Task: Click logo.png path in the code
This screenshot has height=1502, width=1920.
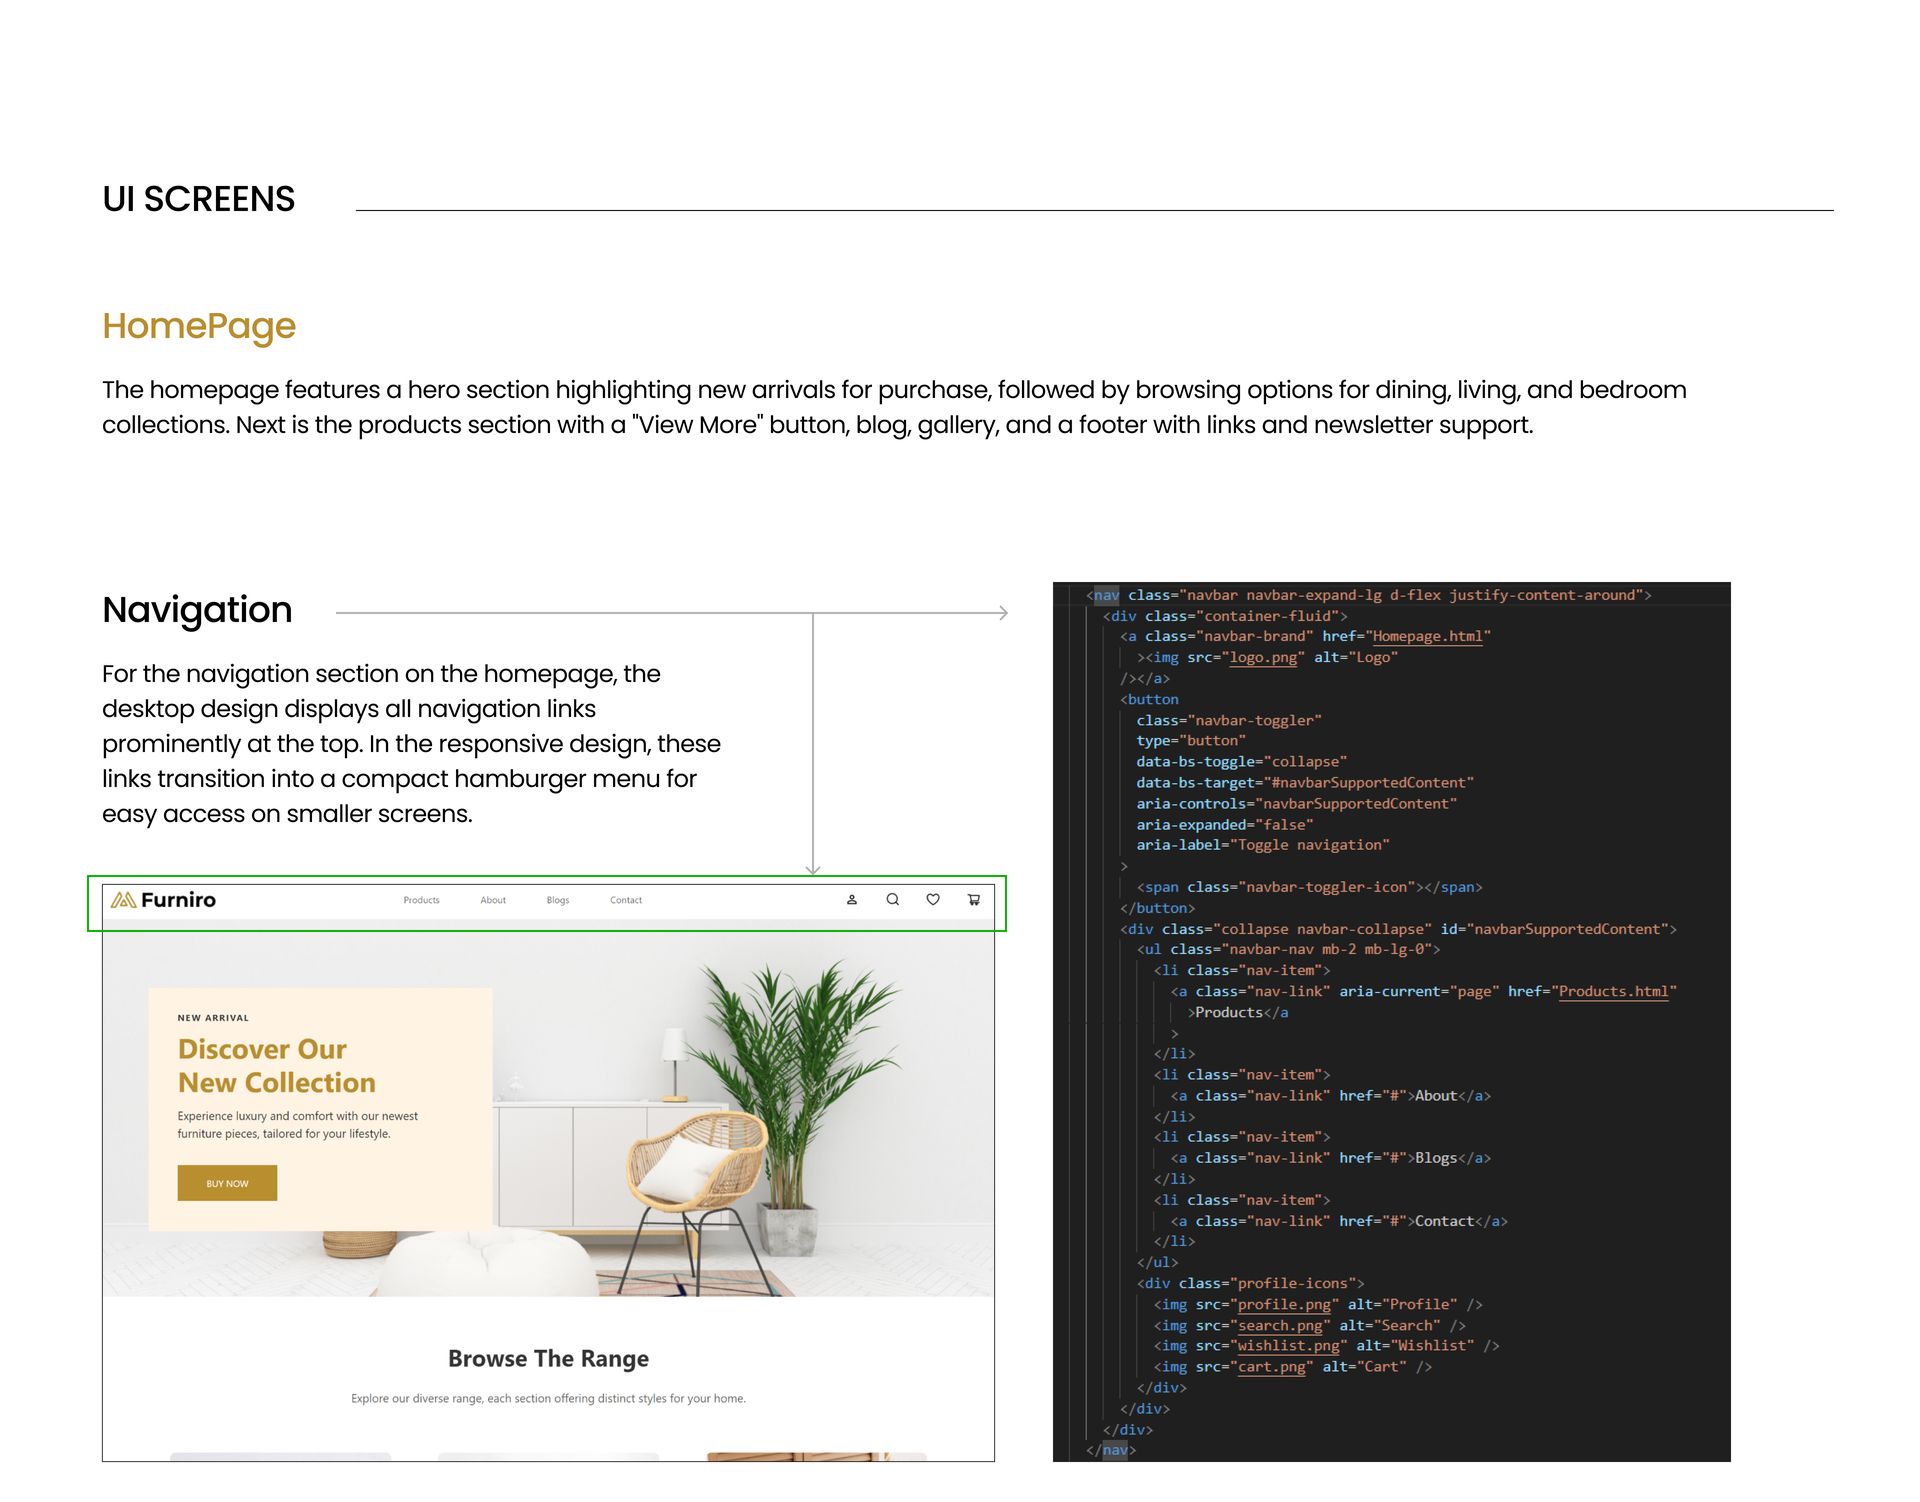Action: [1263, 657]
